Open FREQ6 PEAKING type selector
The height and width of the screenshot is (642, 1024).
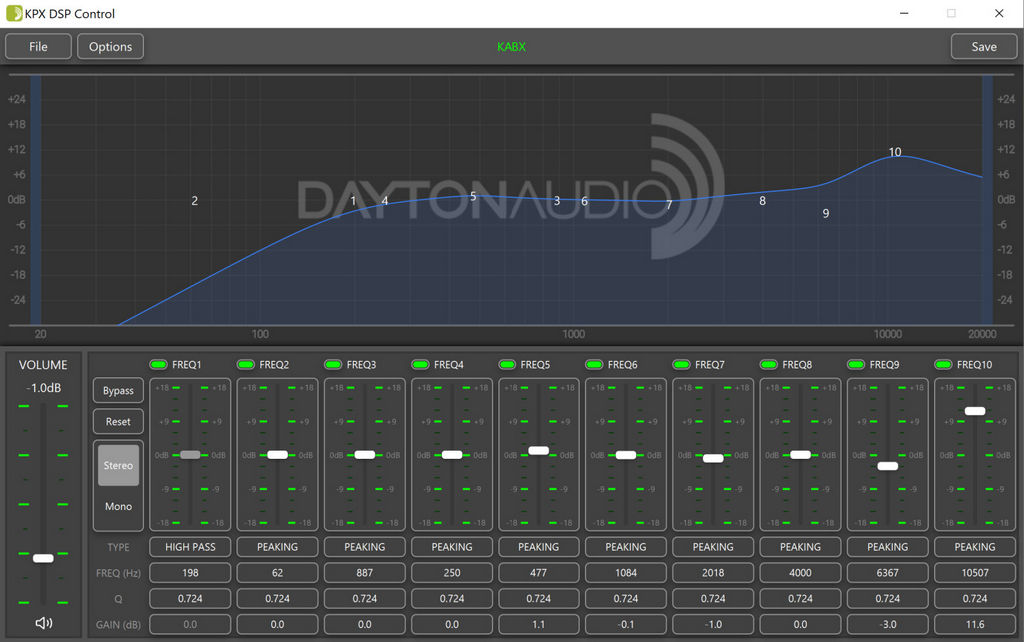[626, 547]
